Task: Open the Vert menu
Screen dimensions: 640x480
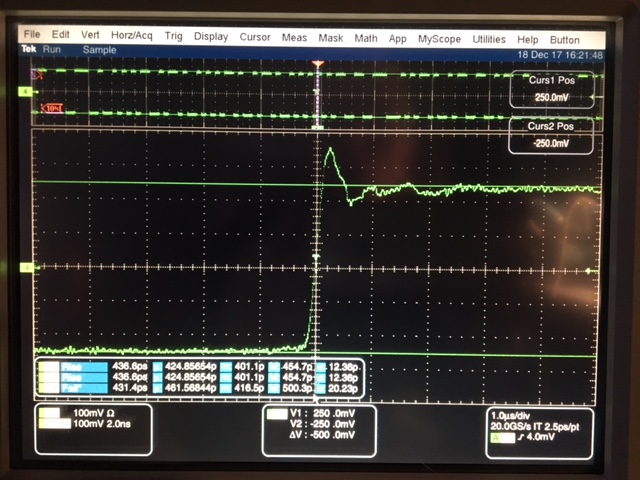Action: [90, 35]
